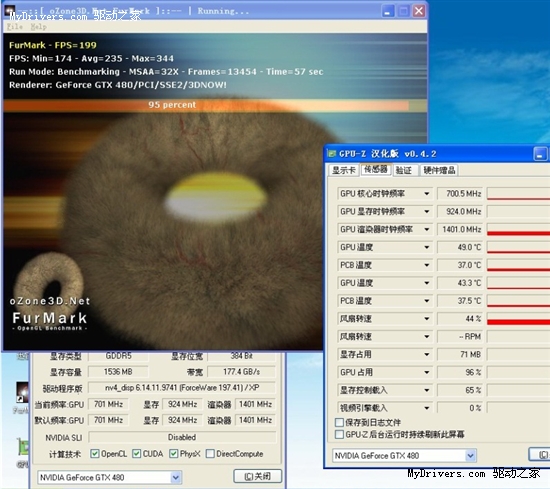Image resolution: width=550 pixels, height=489 pixels.
Task: Switch to the 硬件赠品 tab
Action: tap(439, 170)
